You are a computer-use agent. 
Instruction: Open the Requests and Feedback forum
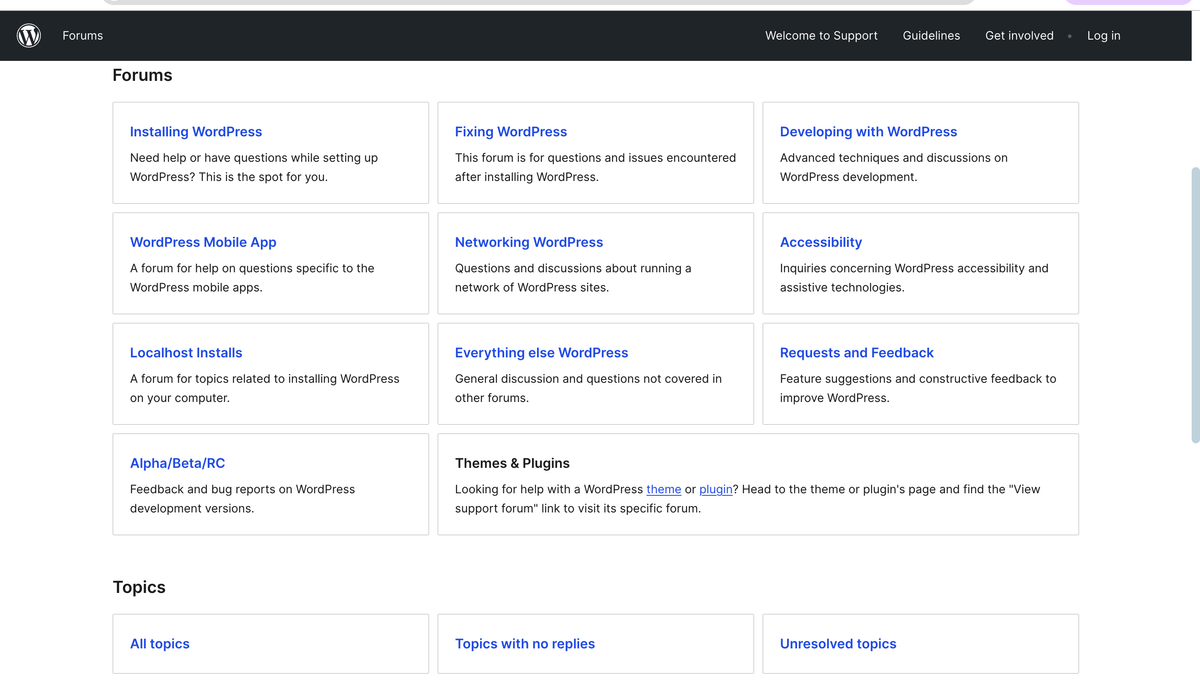coord(857,353)
